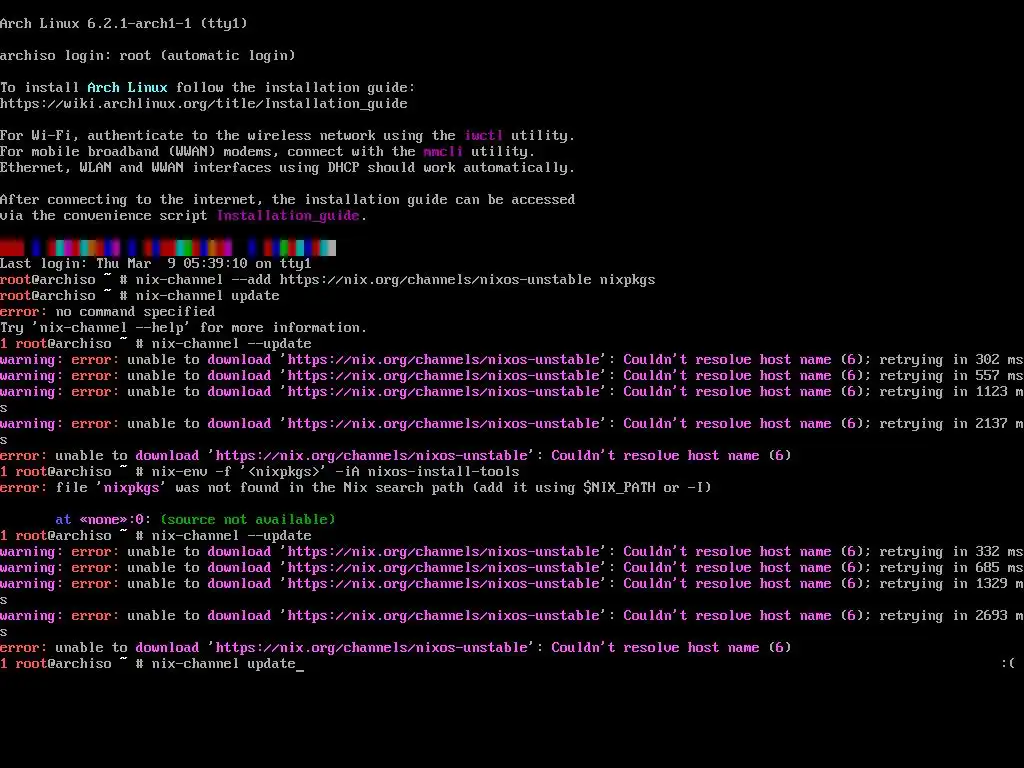
Task: Click the Arch wiki Installation_guide URL
Action: [x=204, y=103]
